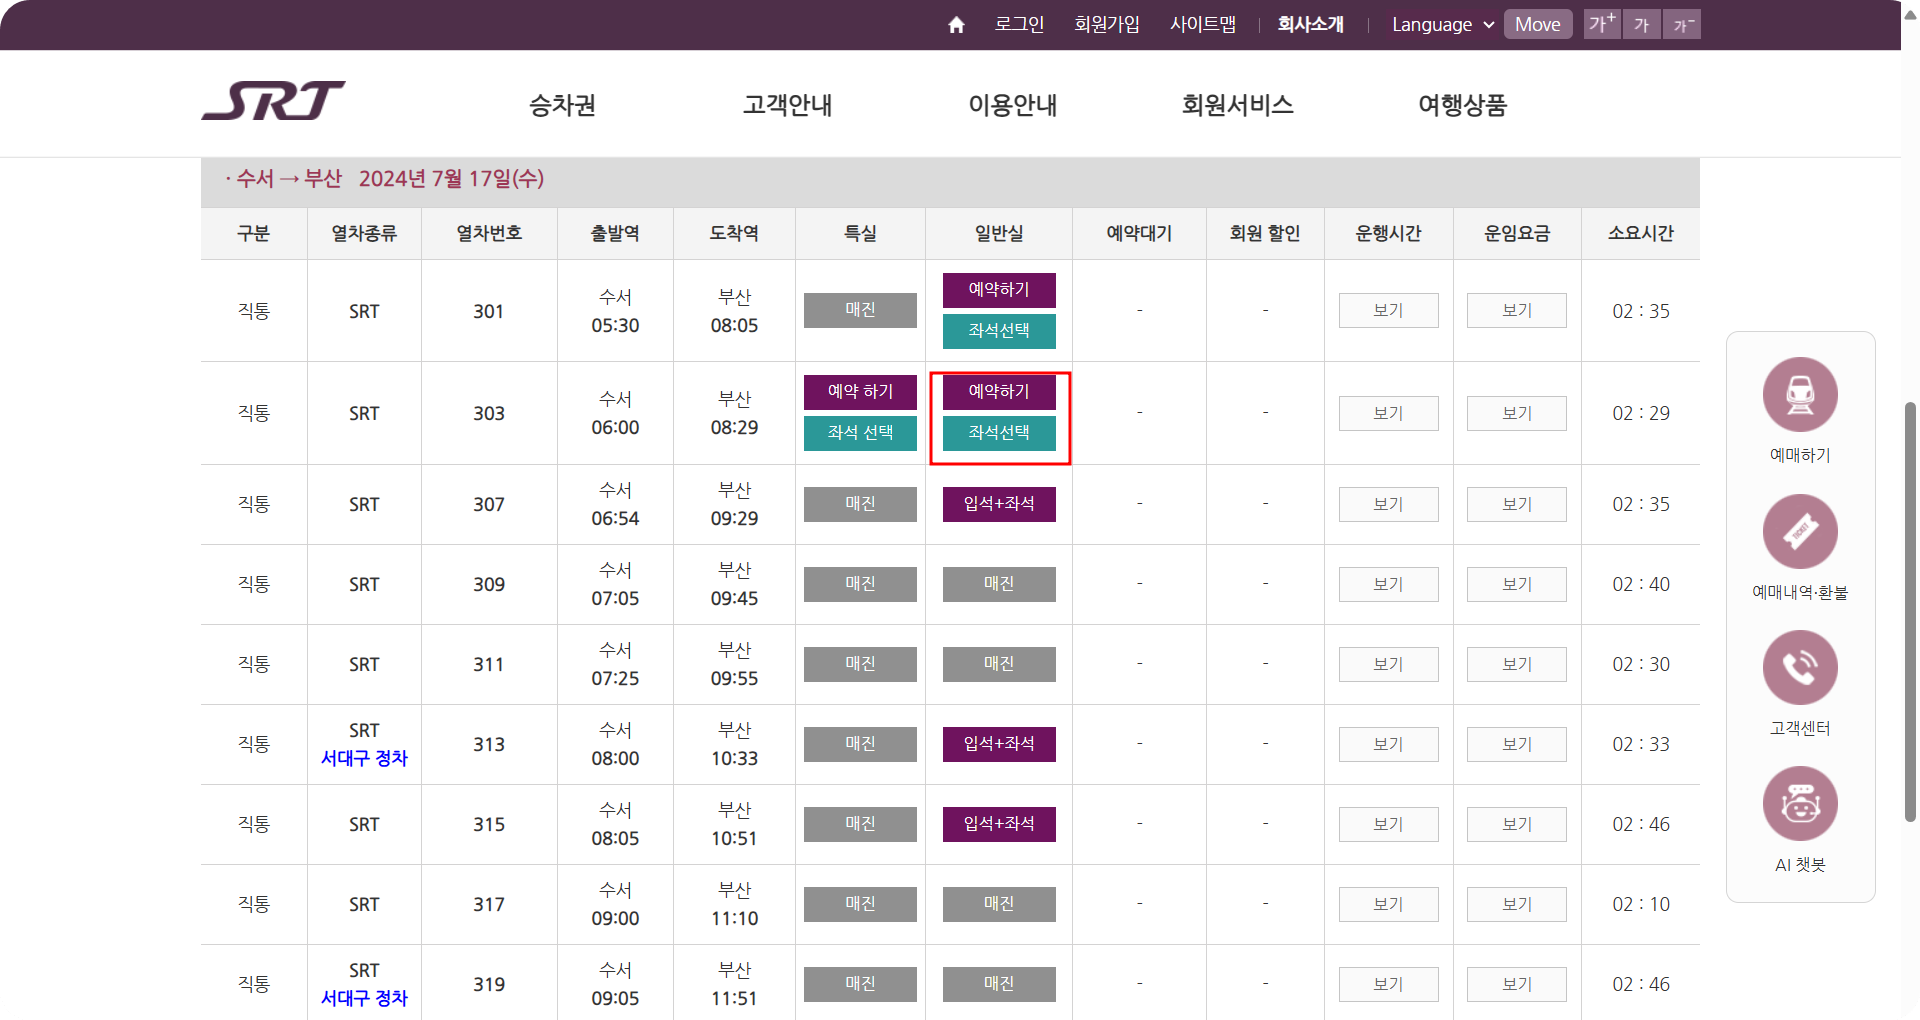The width and height of the screenshot is (1920, 1020).
Task: Click 로그인 in the top bar
Action: (x=1018, y=24)
